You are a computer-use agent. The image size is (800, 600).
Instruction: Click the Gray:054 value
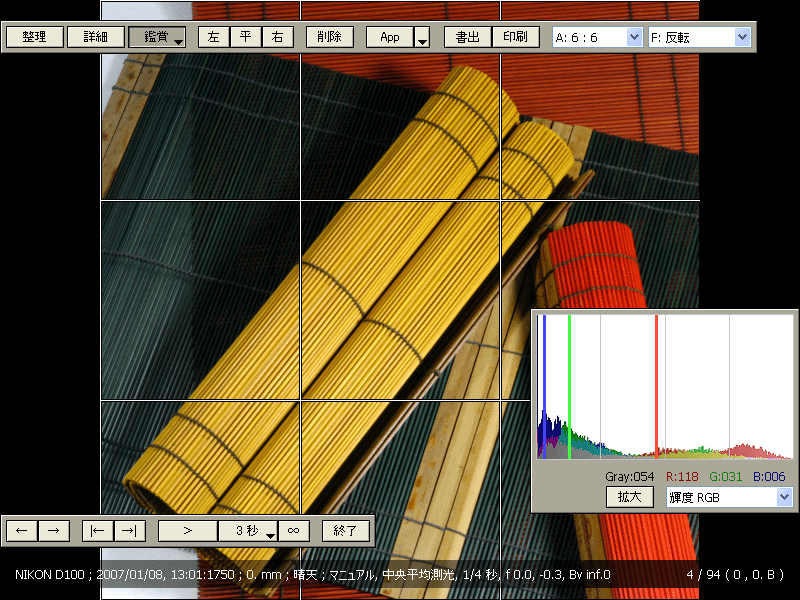click(x=630, y=477)
